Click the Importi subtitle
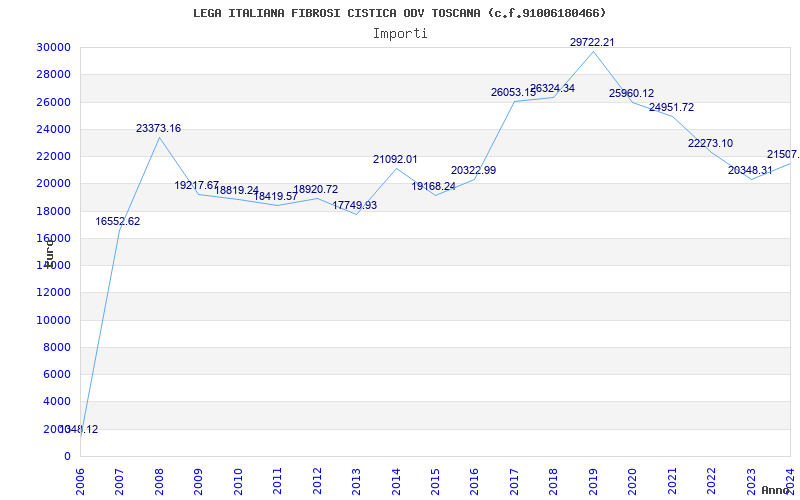The width and height of the screenshot is (800, 500). pyautogui.click(x=400, y=34)
